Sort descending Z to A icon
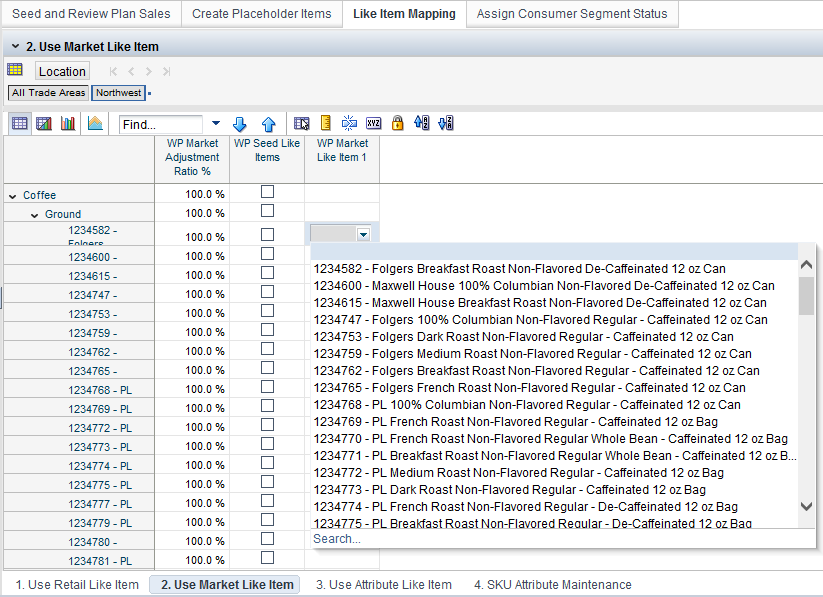 (446, 123)
